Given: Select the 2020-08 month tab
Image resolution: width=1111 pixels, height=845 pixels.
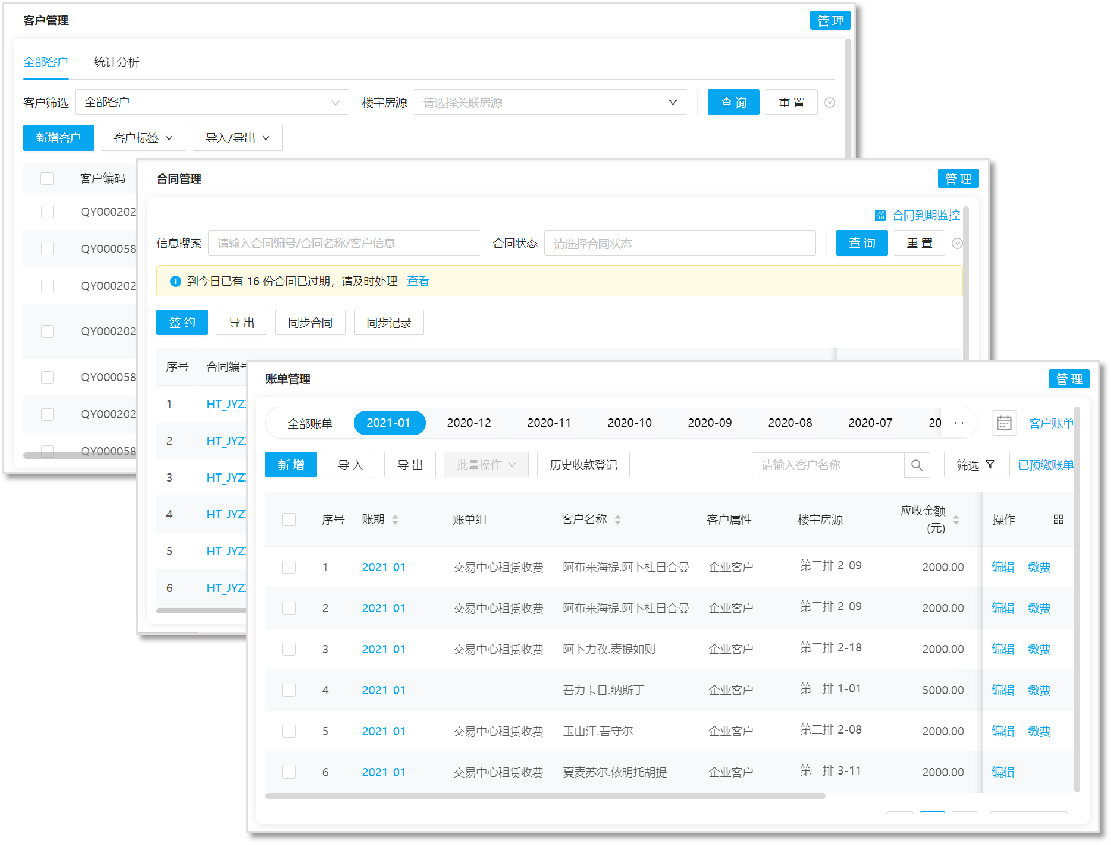Looking at the screenshot, I should 790,423.
